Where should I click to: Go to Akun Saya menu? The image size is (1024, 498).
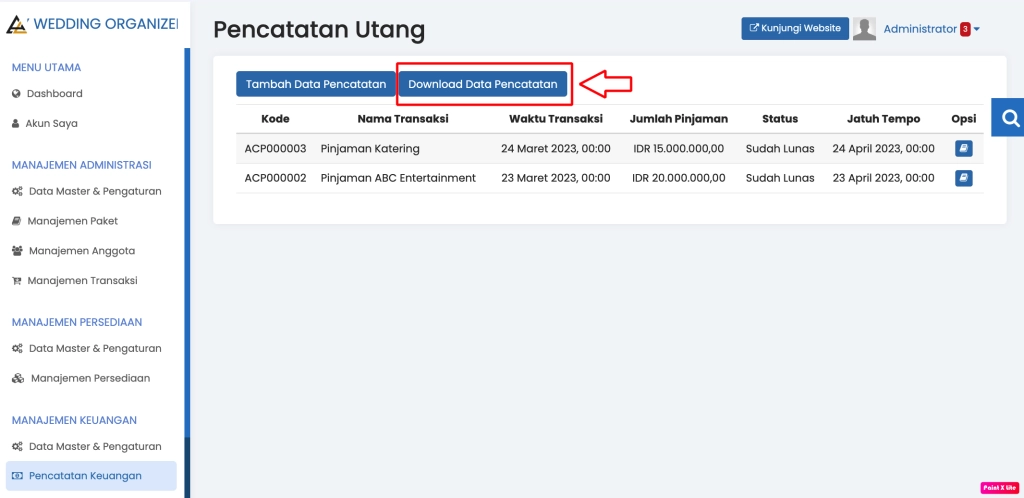point(51,124)
